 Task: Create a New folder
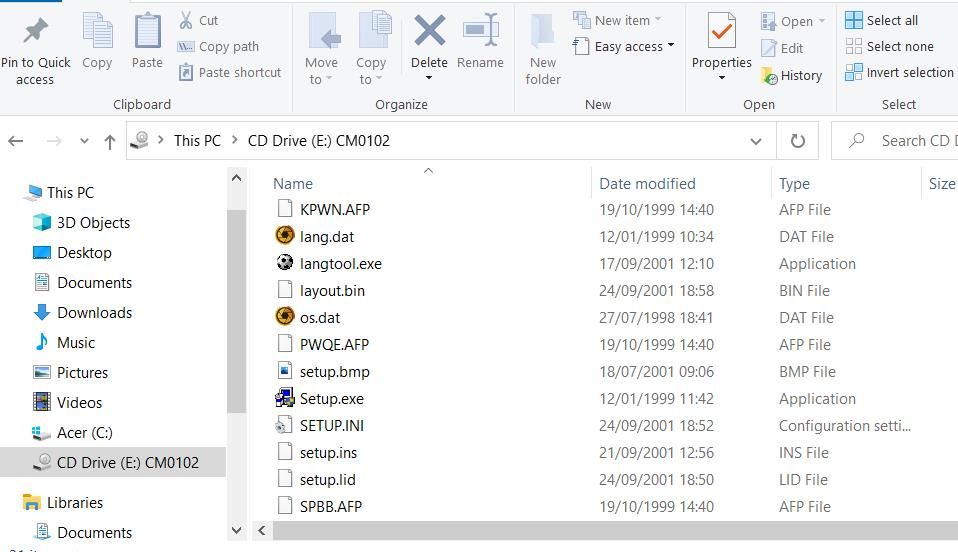pyautogui.click(x=543, y=50)
